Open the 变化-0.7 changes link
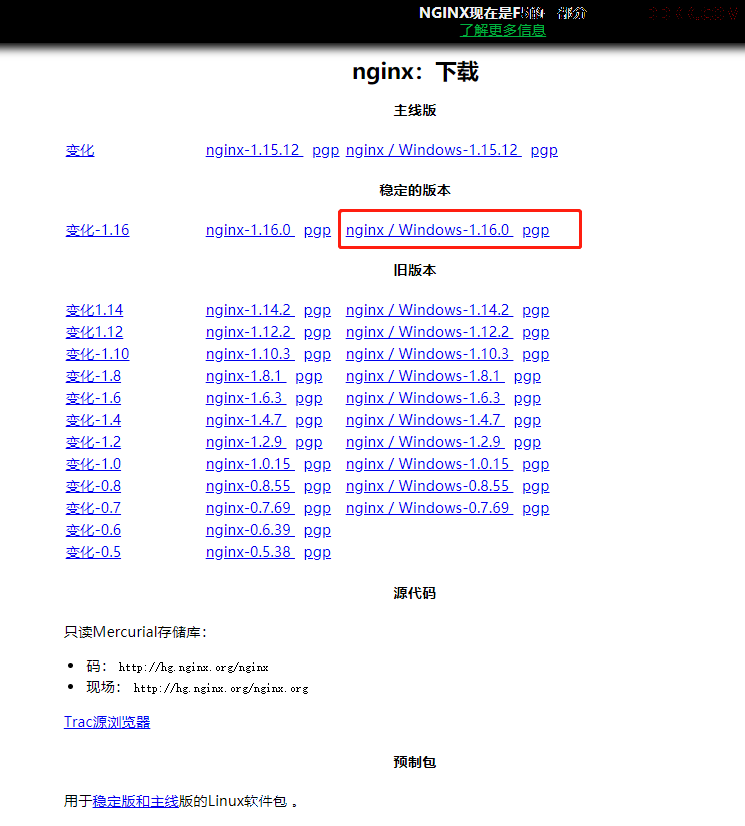745x826 pixels. pos(93,509)
